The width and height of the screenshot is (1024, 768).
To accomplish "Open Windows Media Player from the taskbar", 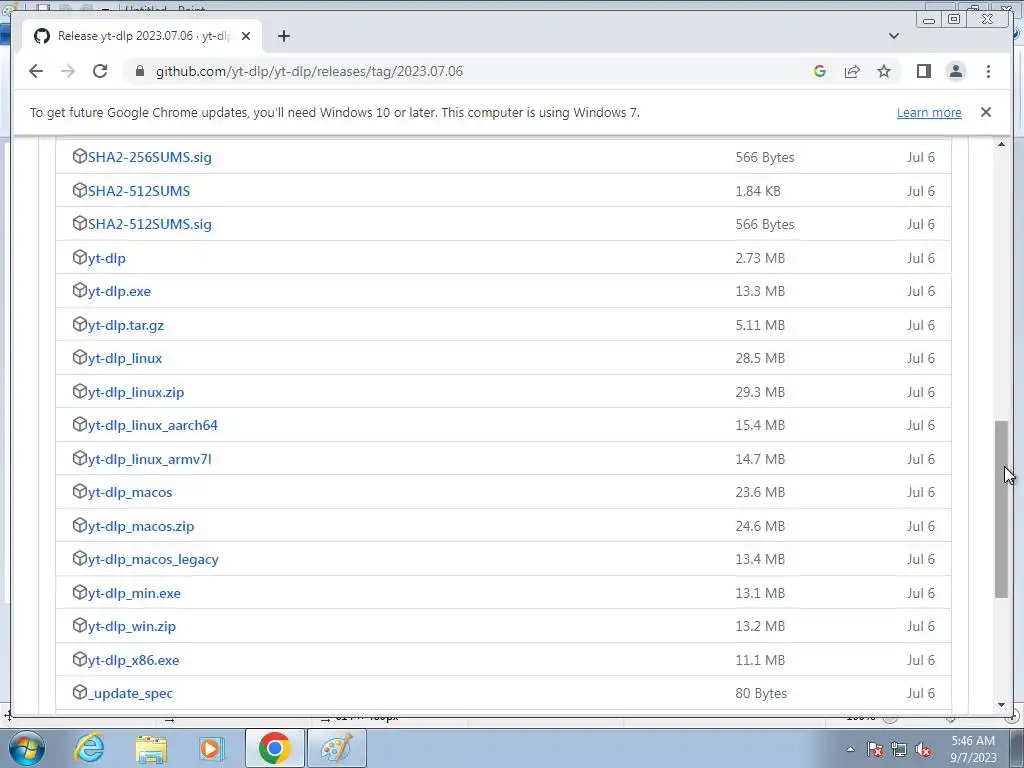I will click(x=212, y=748).
